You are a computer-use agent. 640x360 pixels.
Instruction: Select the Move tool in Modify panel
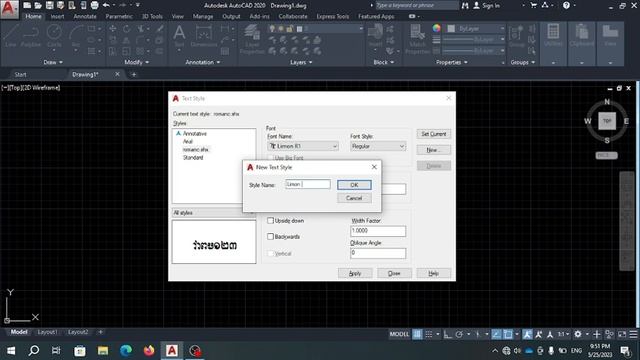[113, 29]
